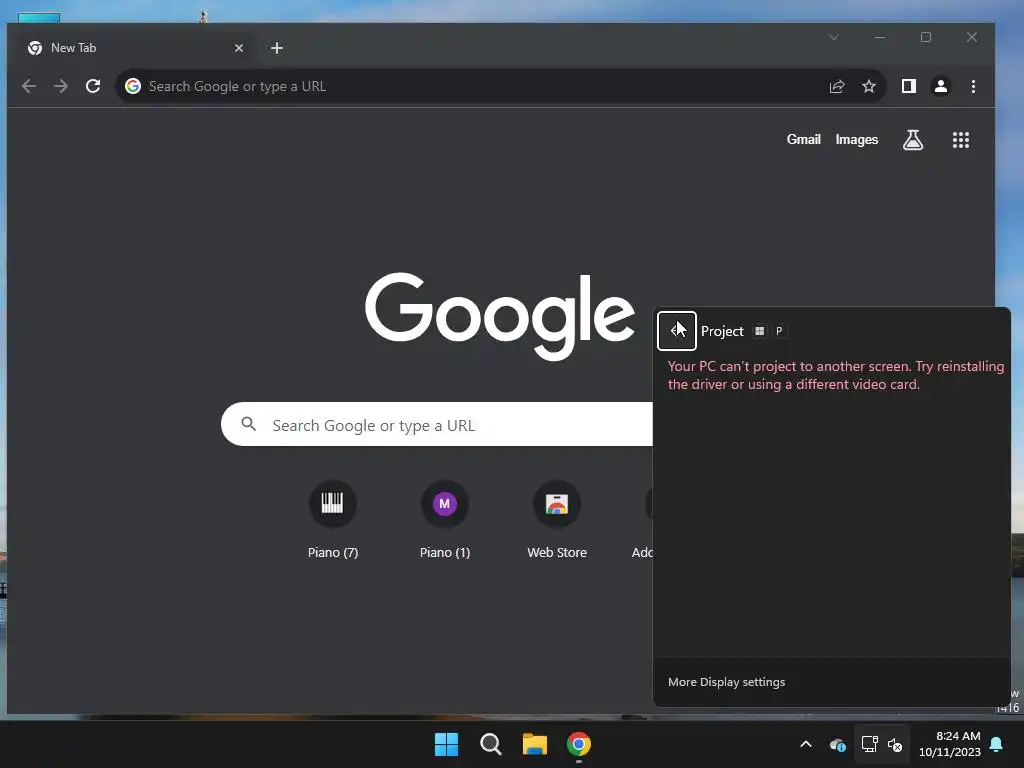Image resolution: width=1024 pixels, height=768 pixels.
Task: Click the Windows key shortcut hint
Action: [759, 331]
